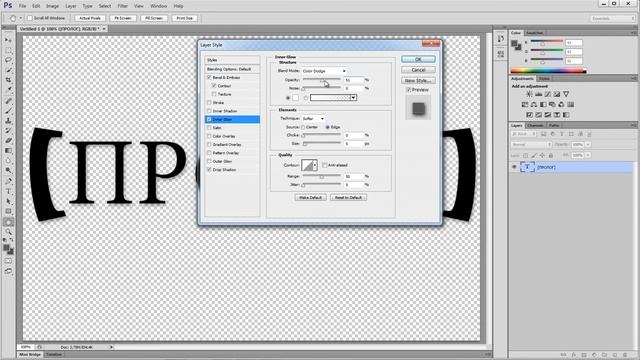640x360 pixels.
Task: Select the Crop tool
Action: click(8, 80)
